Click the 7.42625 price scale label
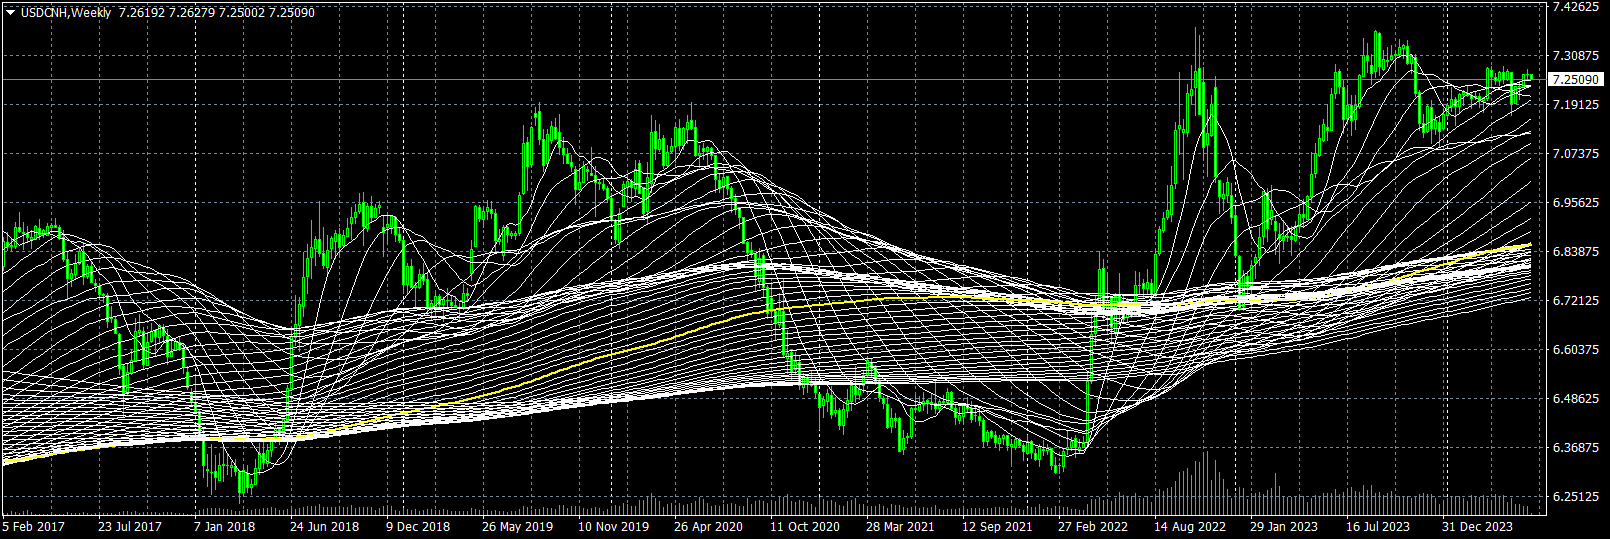The image size is (1610, 539). click(1575, 7)
